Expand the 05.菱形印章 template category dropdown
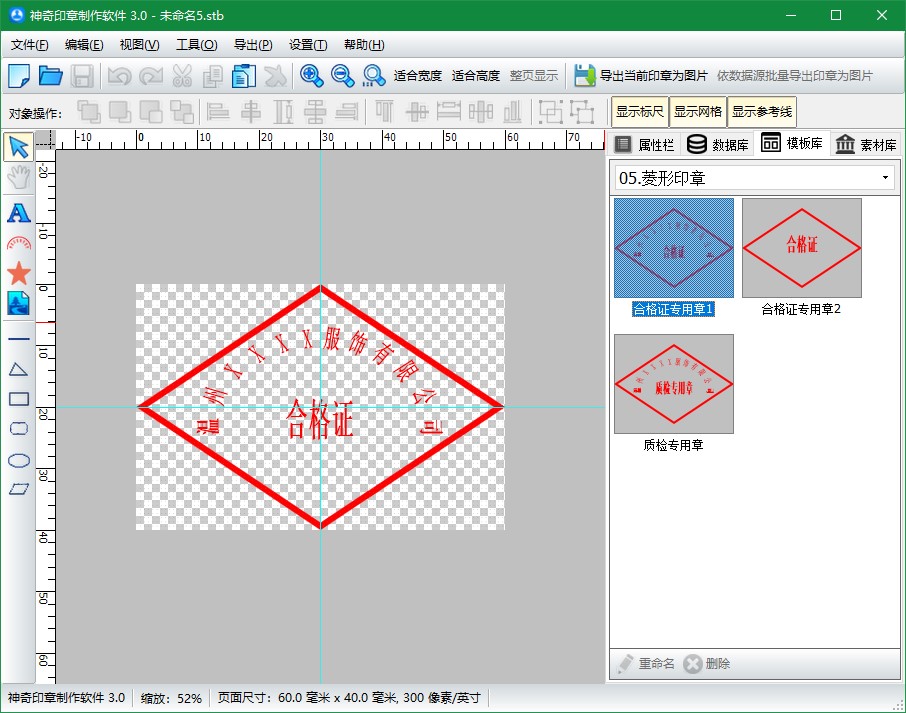Image resolution: width=906 pixels, height=713 pixels. pyautogui.click(x=885, y=178)
